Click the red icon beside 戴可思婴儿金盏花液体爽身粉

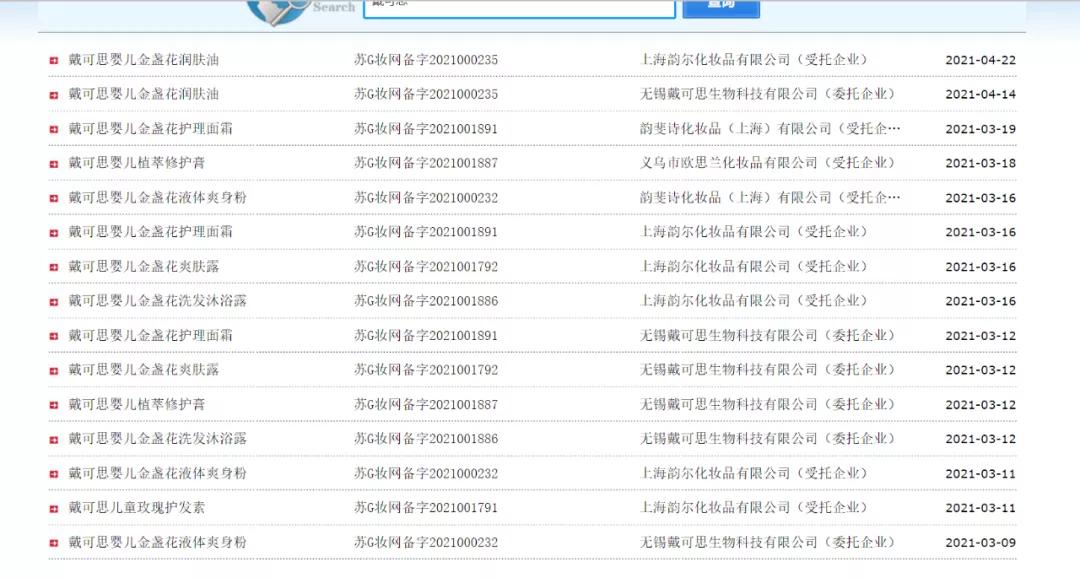(53, 197)
